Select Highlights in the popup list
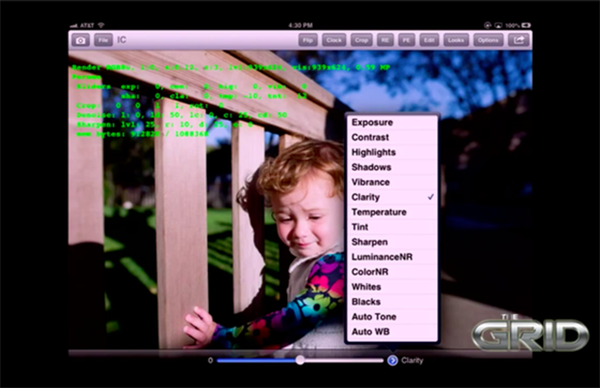This screenshot has width=600, height=388. coord(392,152)
